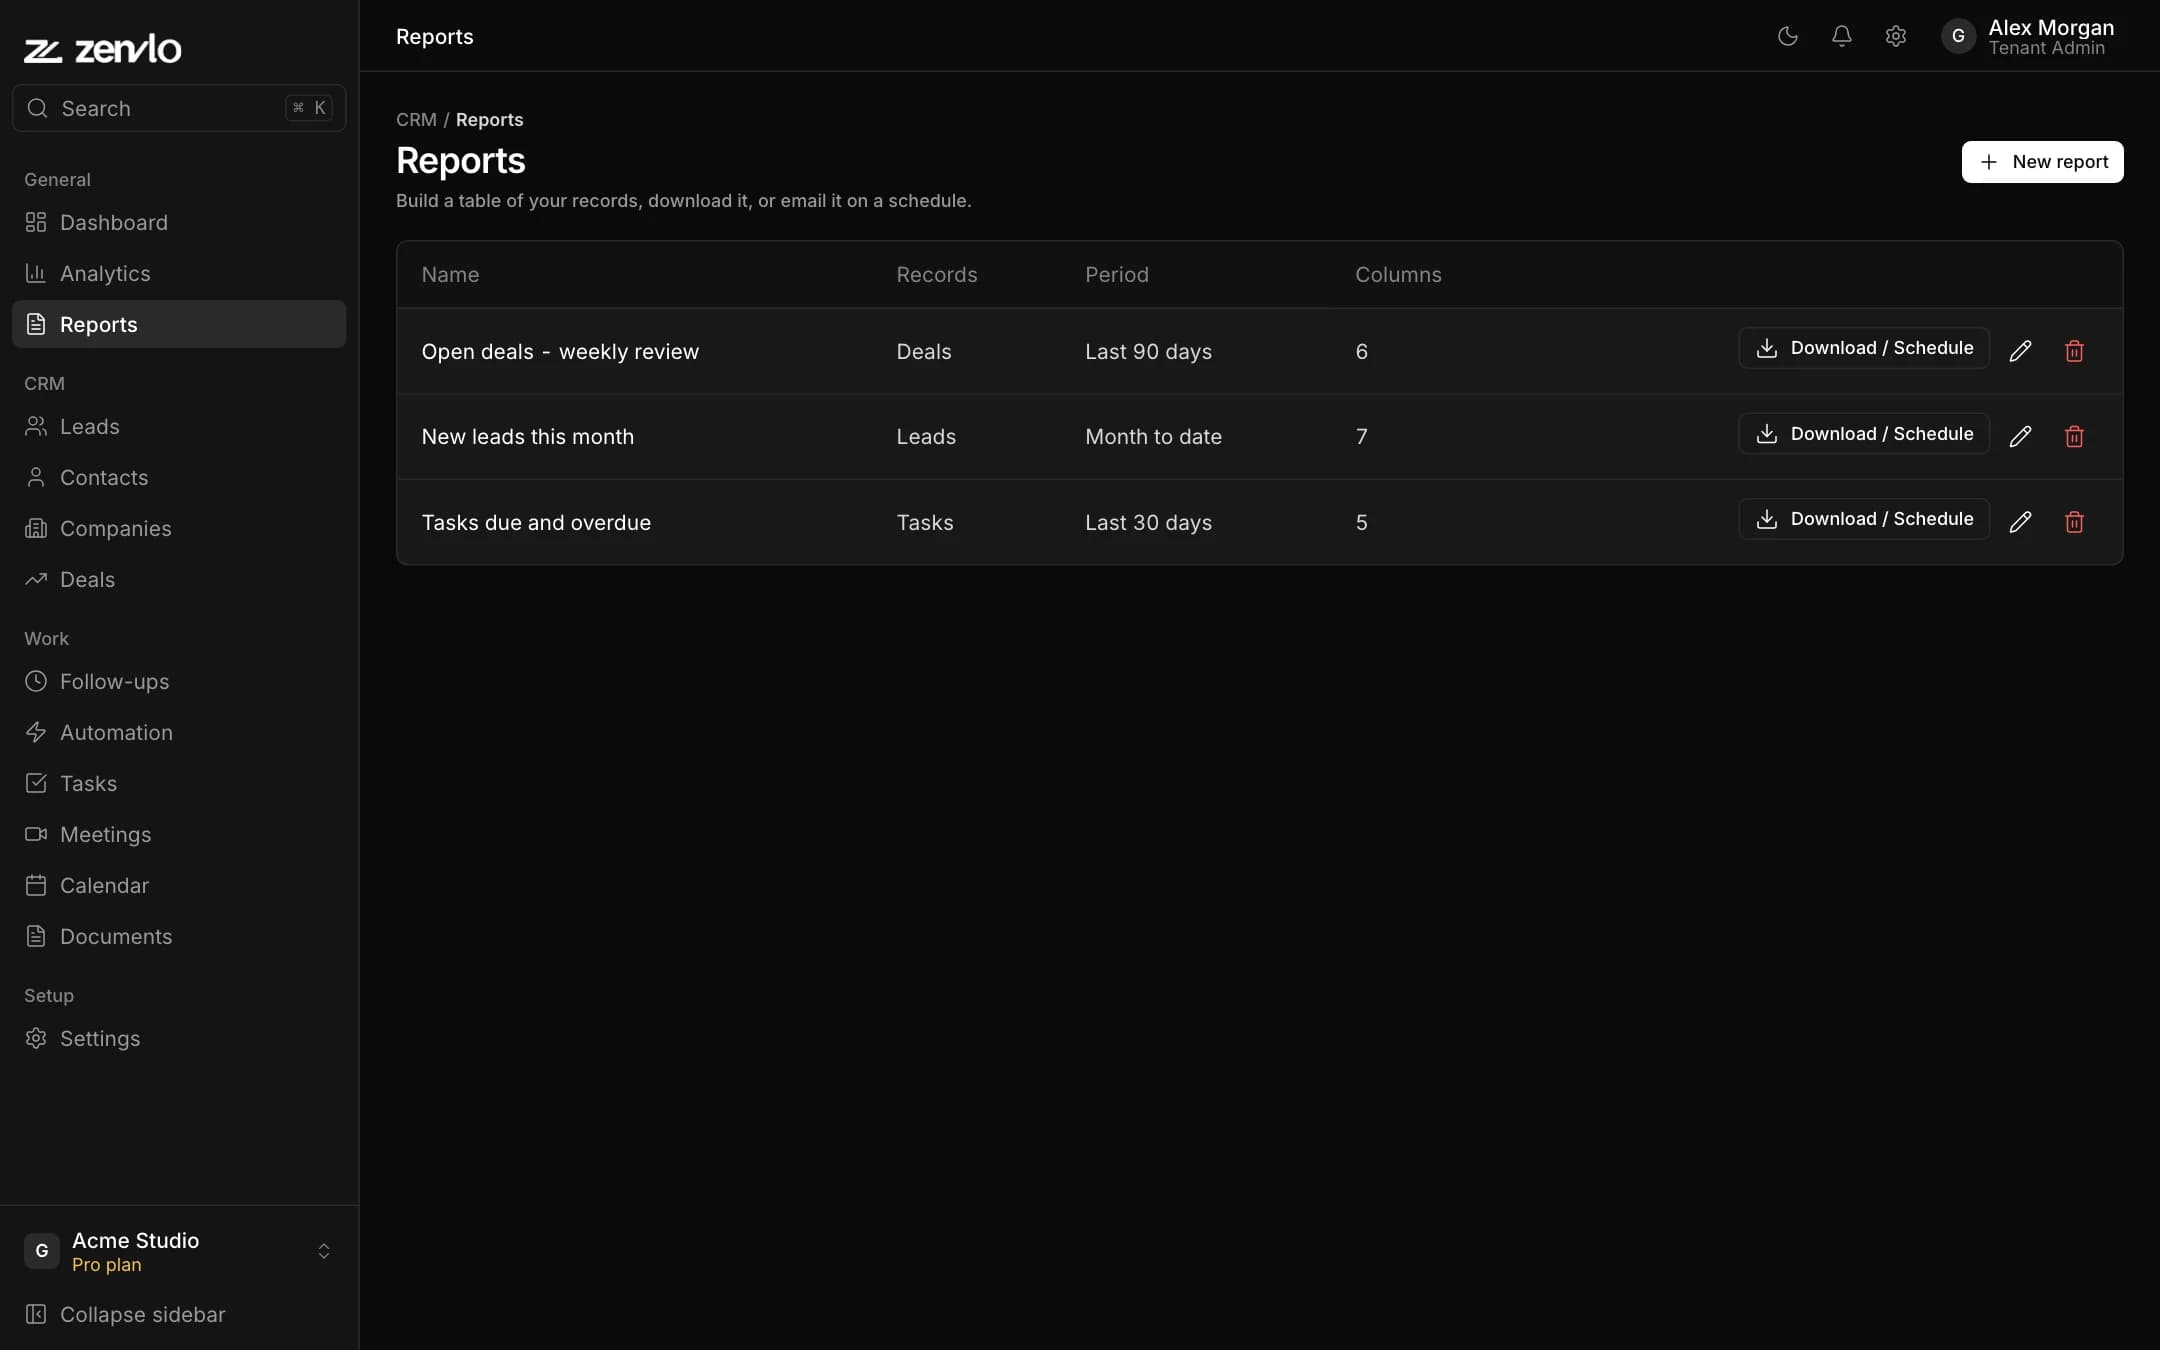The width and height of the screenshot is (2160, 1350).
Task: Download / Schedule Open deals weekly review
Action: point(1864,348)
